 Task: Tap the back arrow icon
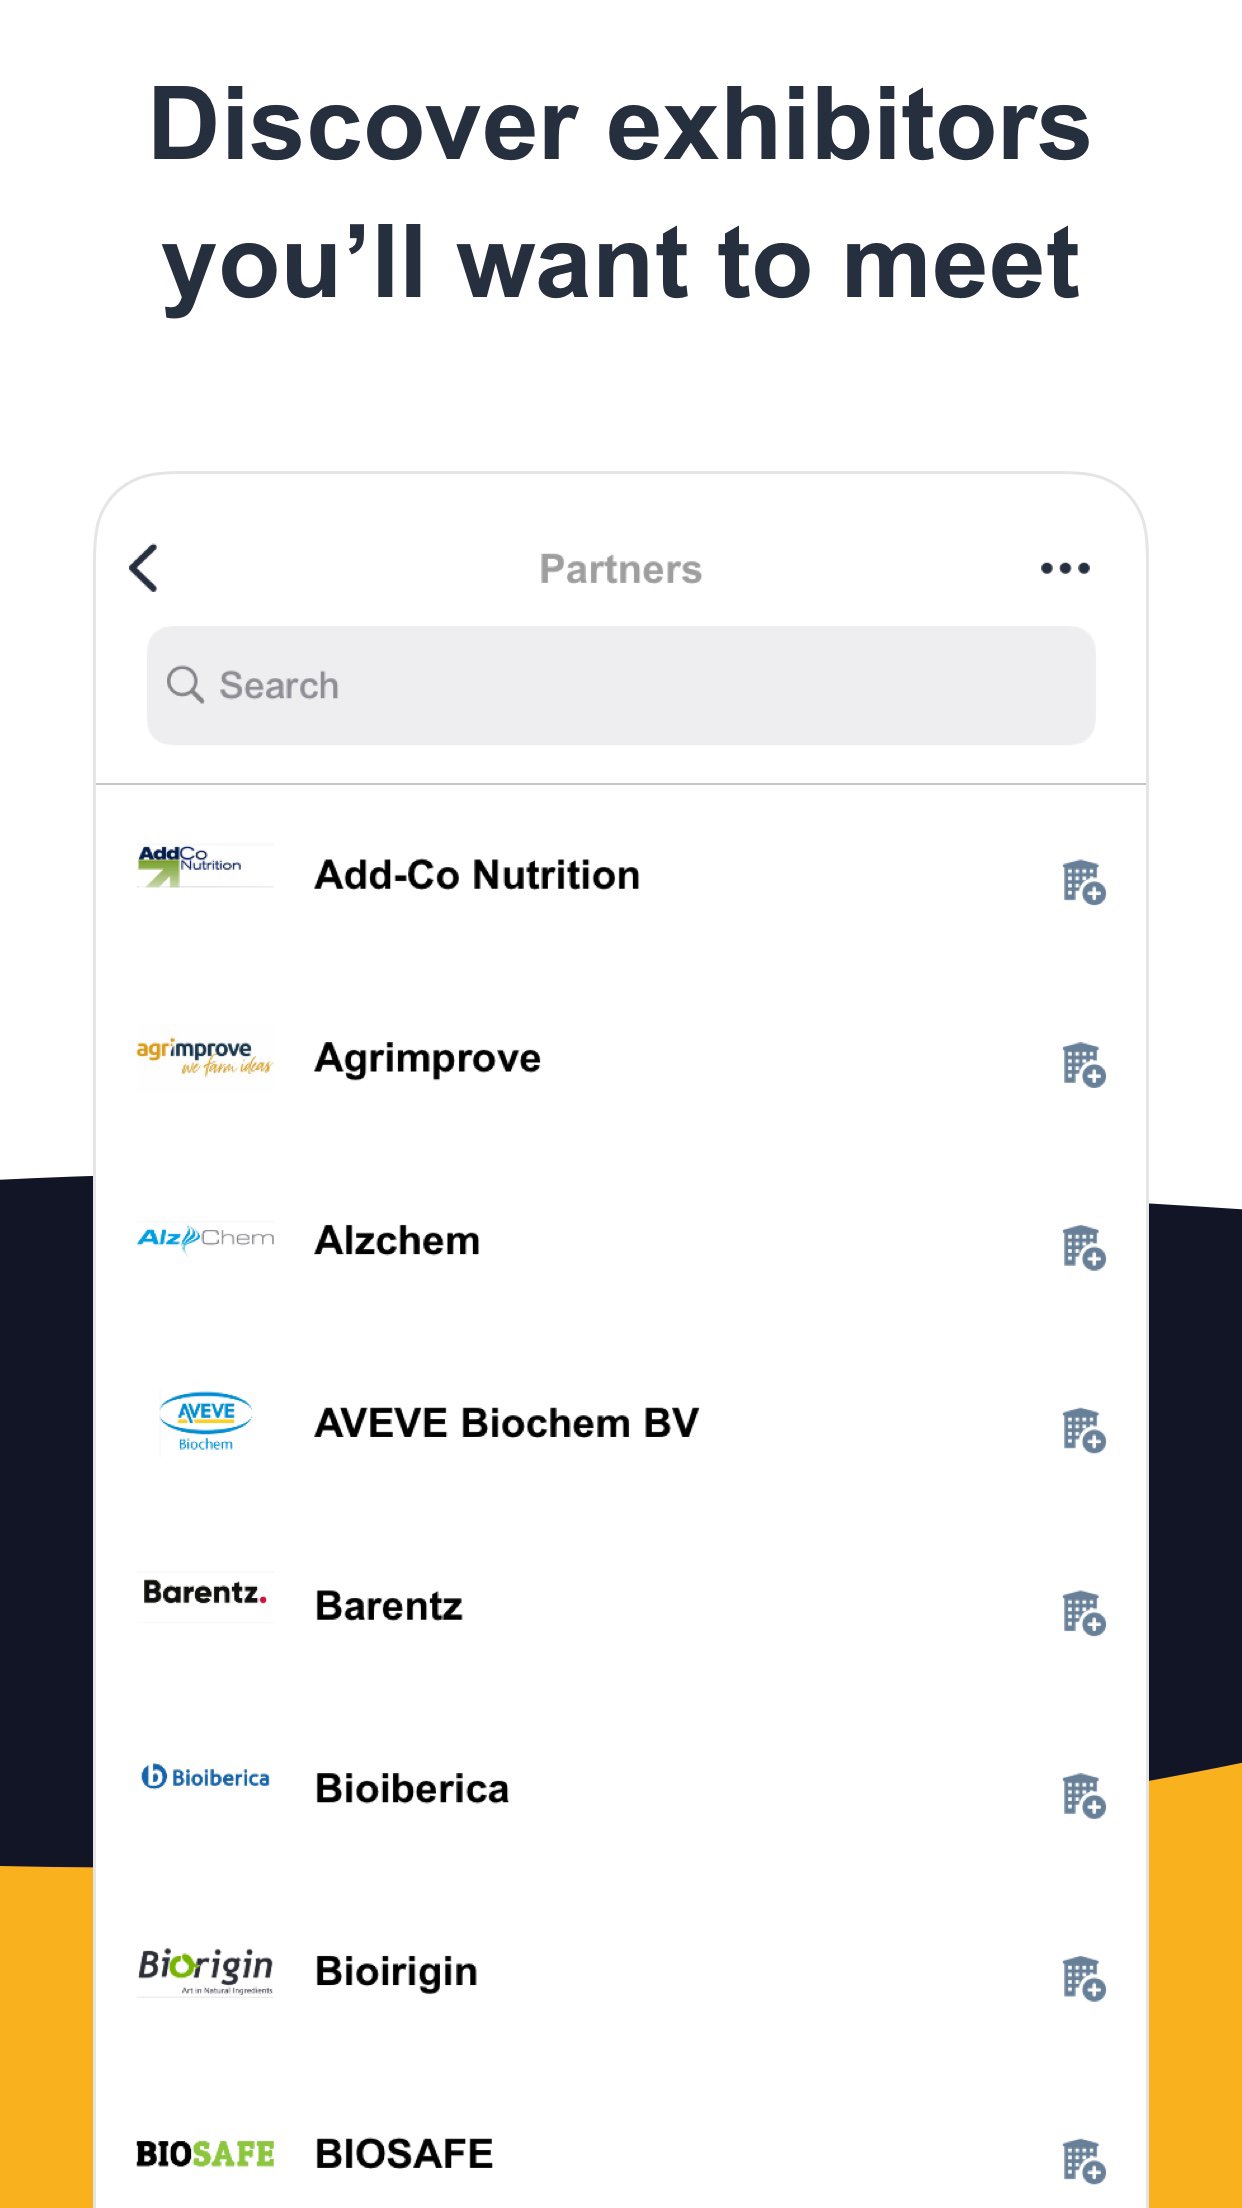[144, 568]
